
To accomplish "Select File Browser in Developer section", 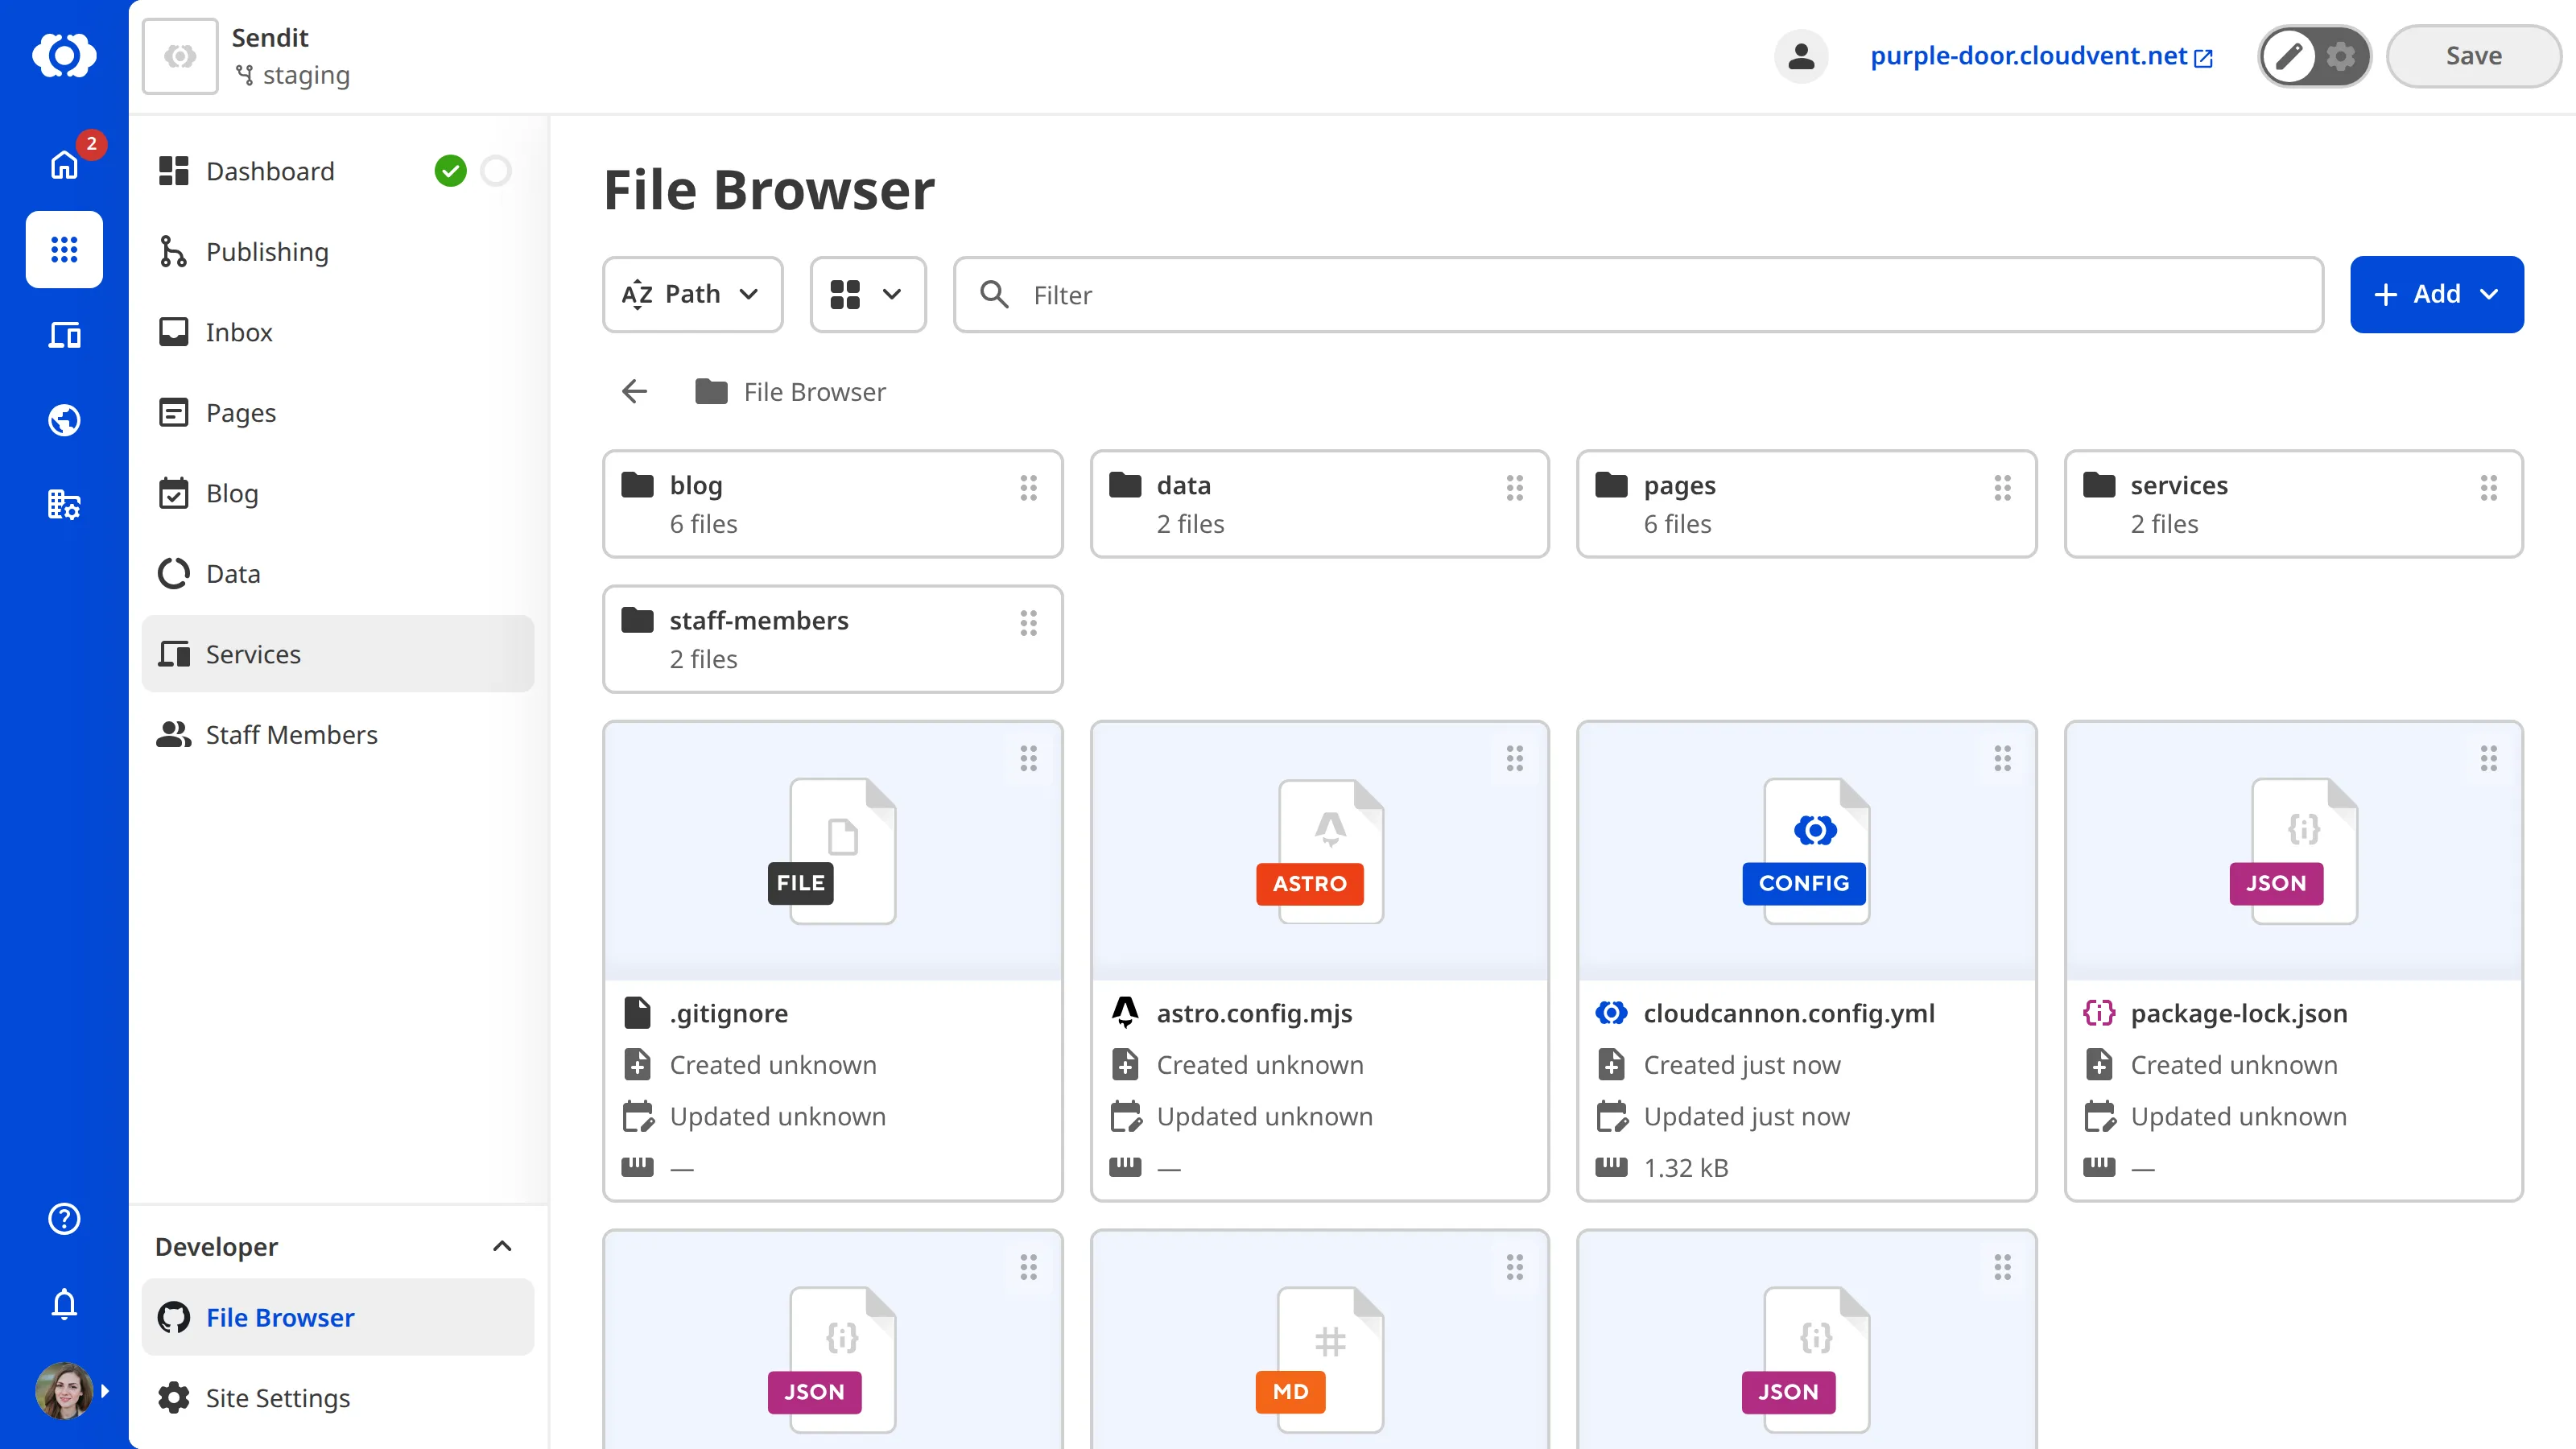I will pyautogui.click(x=338, y=1317).
